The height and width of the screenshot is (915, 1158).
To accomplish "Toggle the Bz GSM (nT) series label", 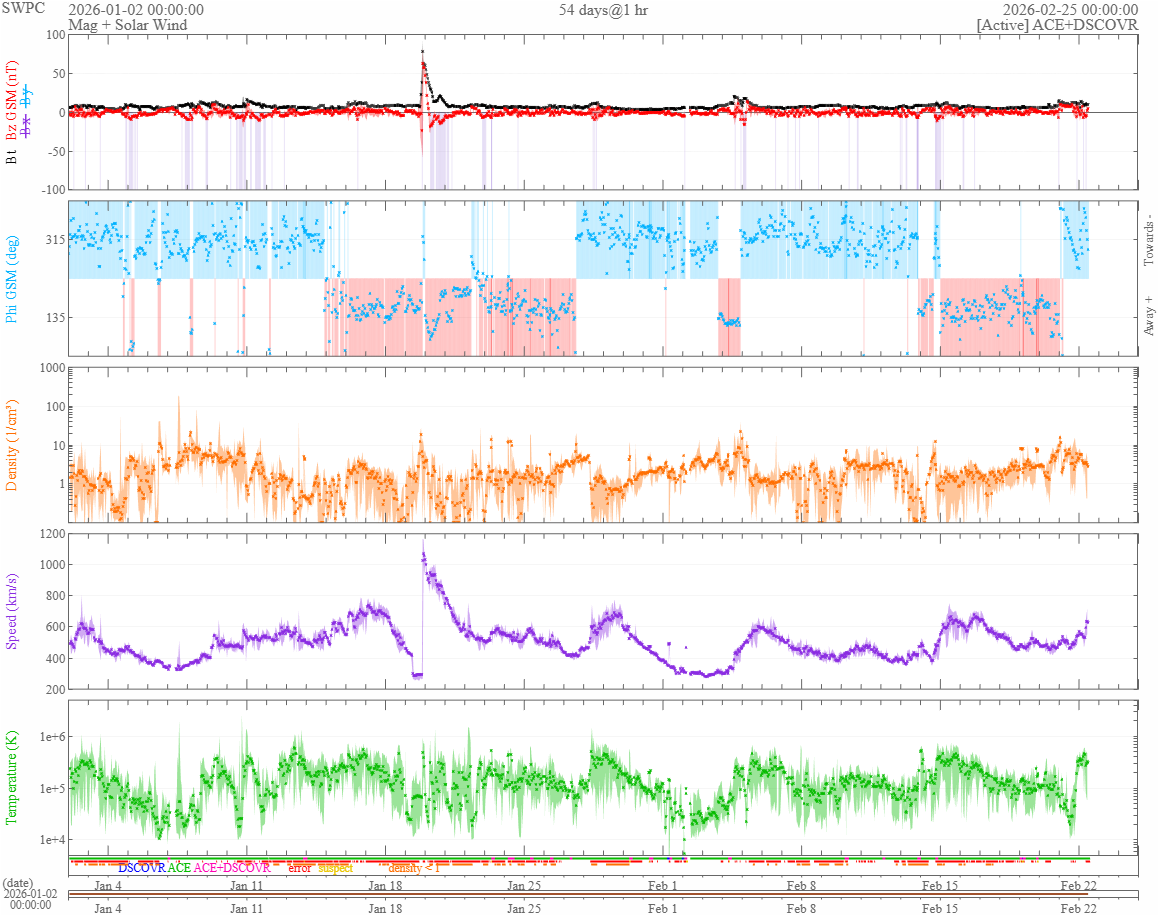I will click(11, 100).
